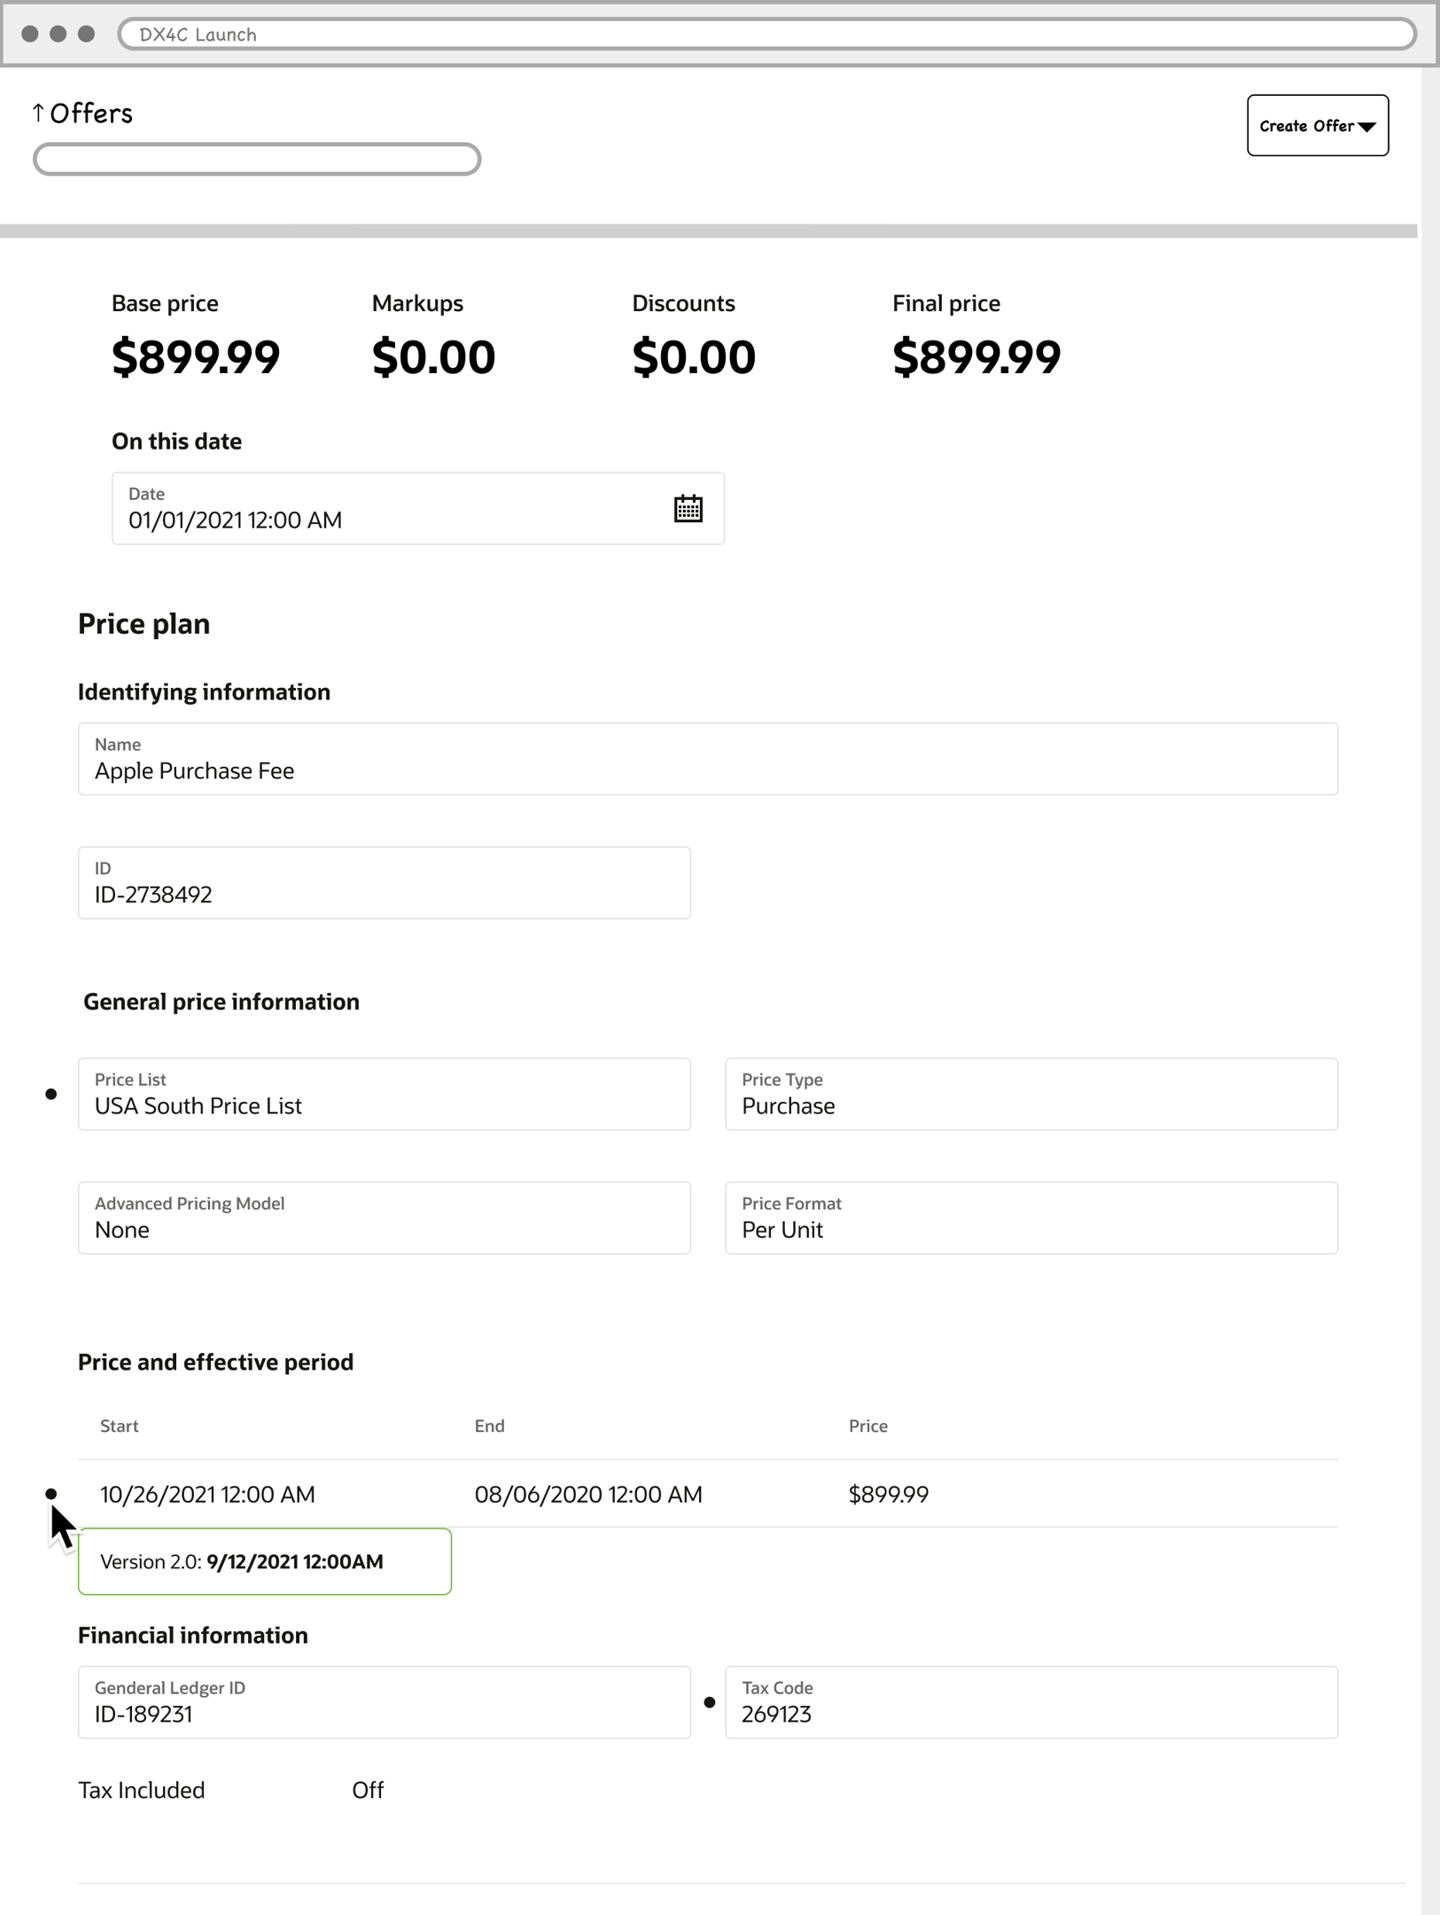Click the General Ledger ID field
Screen dimensions: 1440x1915
click(x=384, y=1702)
